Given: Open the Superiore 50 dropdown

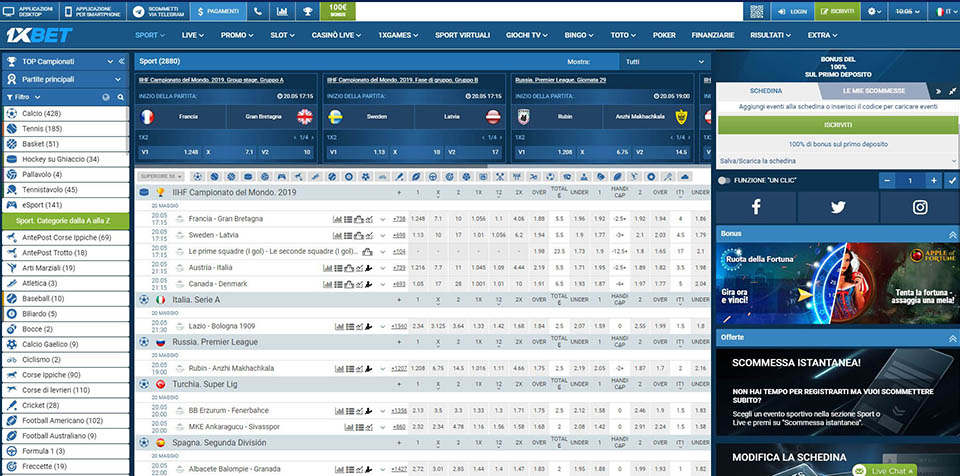Looking at the screenshot, I should tap(161, 176).
